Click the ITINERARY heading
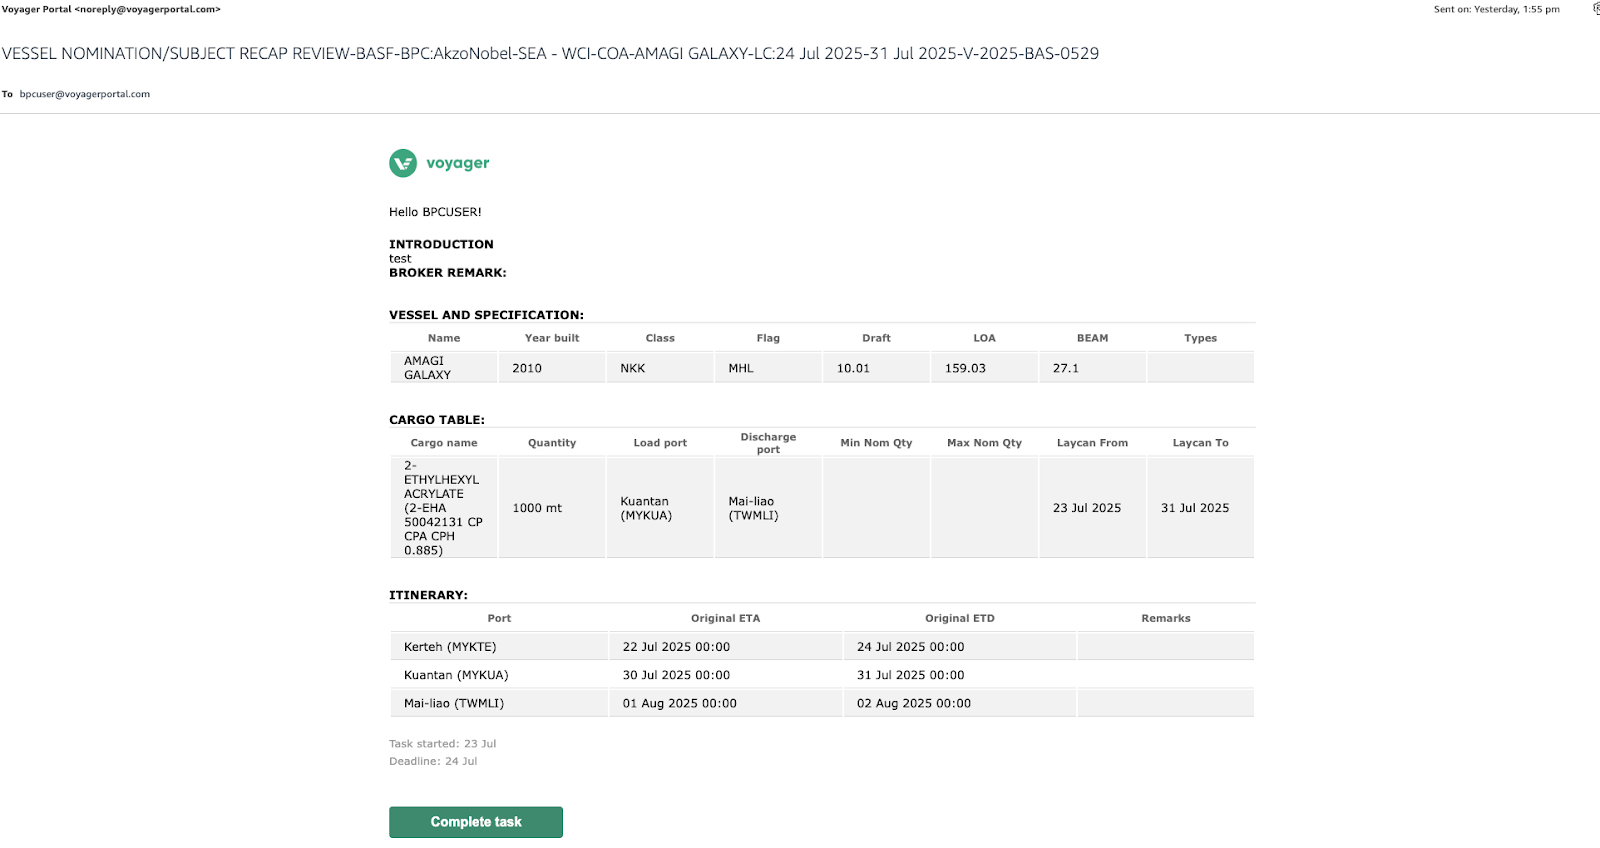The height and width of the screenshot is (848, 1600). 428,595
